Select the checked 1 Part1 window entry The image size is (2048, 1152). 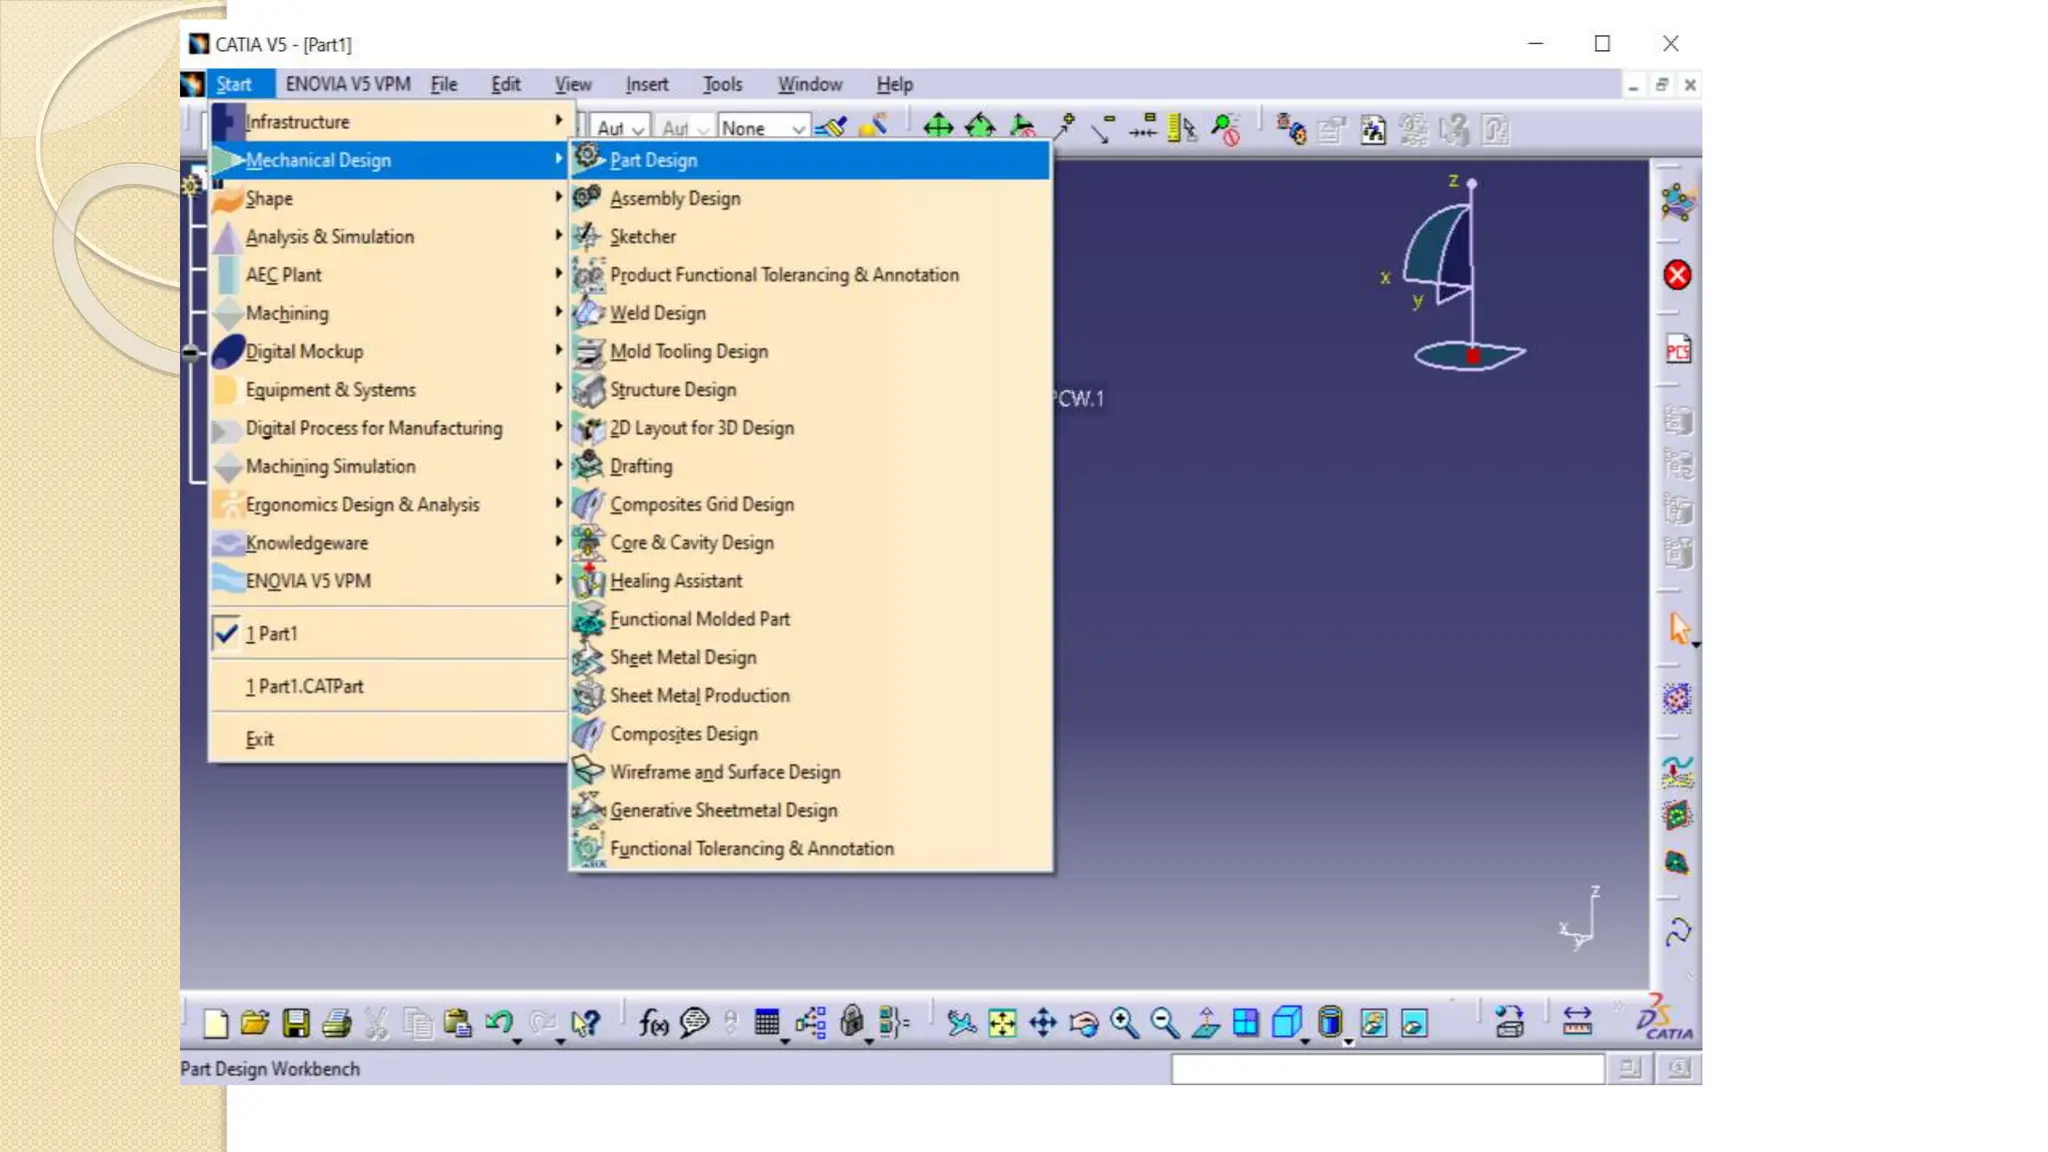point(271,633)
